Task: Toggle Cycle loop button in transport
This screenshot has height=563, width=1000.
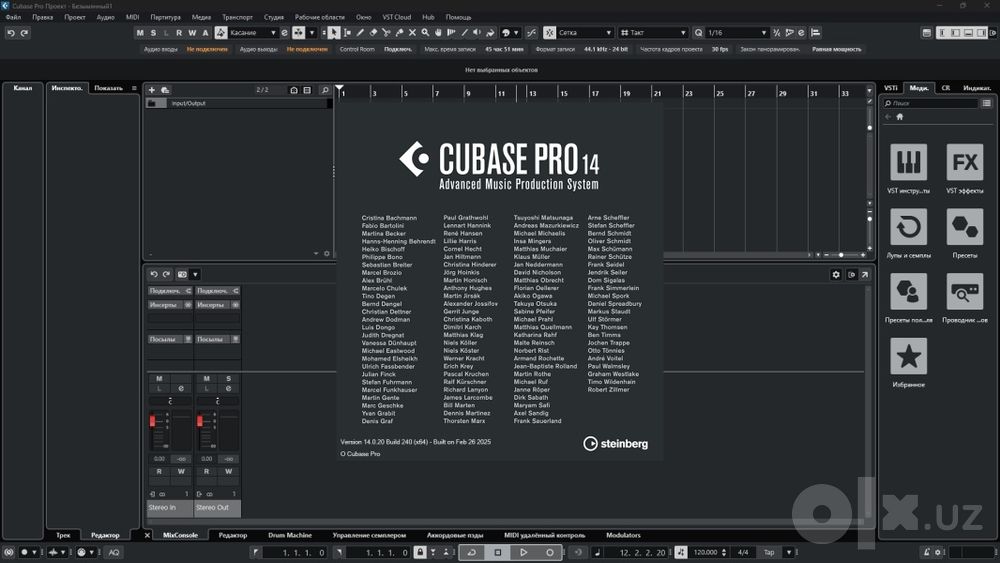Action: point(472,552)
